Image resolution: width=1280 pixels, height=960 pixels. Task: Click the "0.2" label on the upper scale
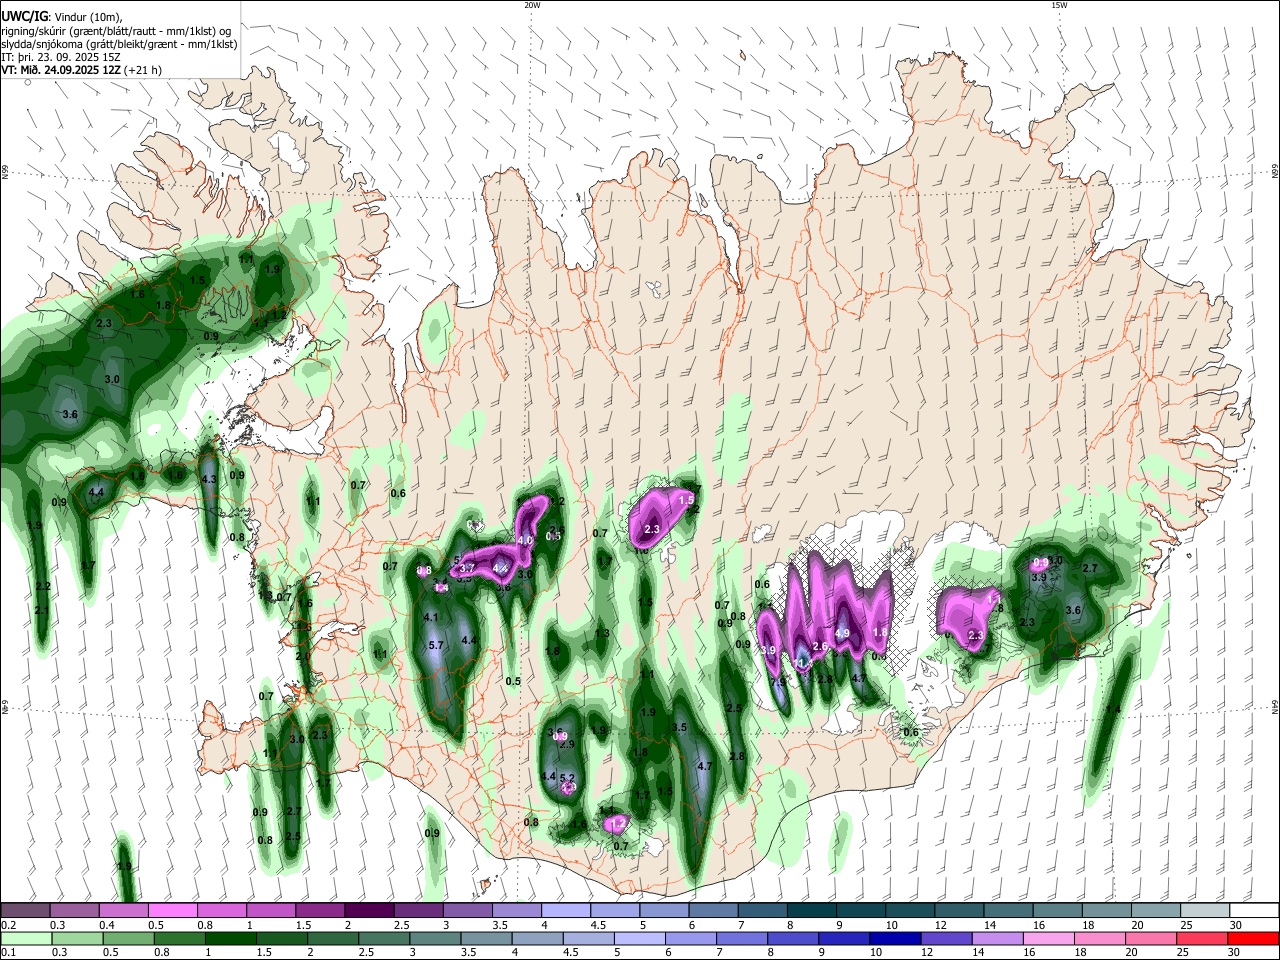coord(8,925)
